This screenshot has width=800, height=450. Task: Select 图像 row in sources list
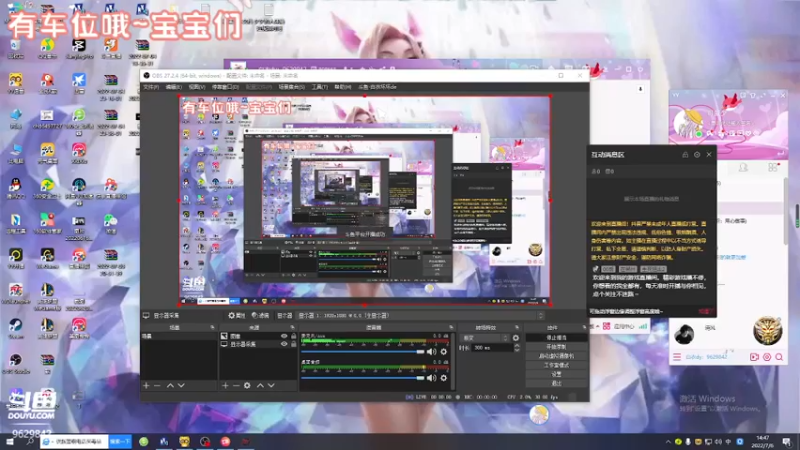point(258,336)
